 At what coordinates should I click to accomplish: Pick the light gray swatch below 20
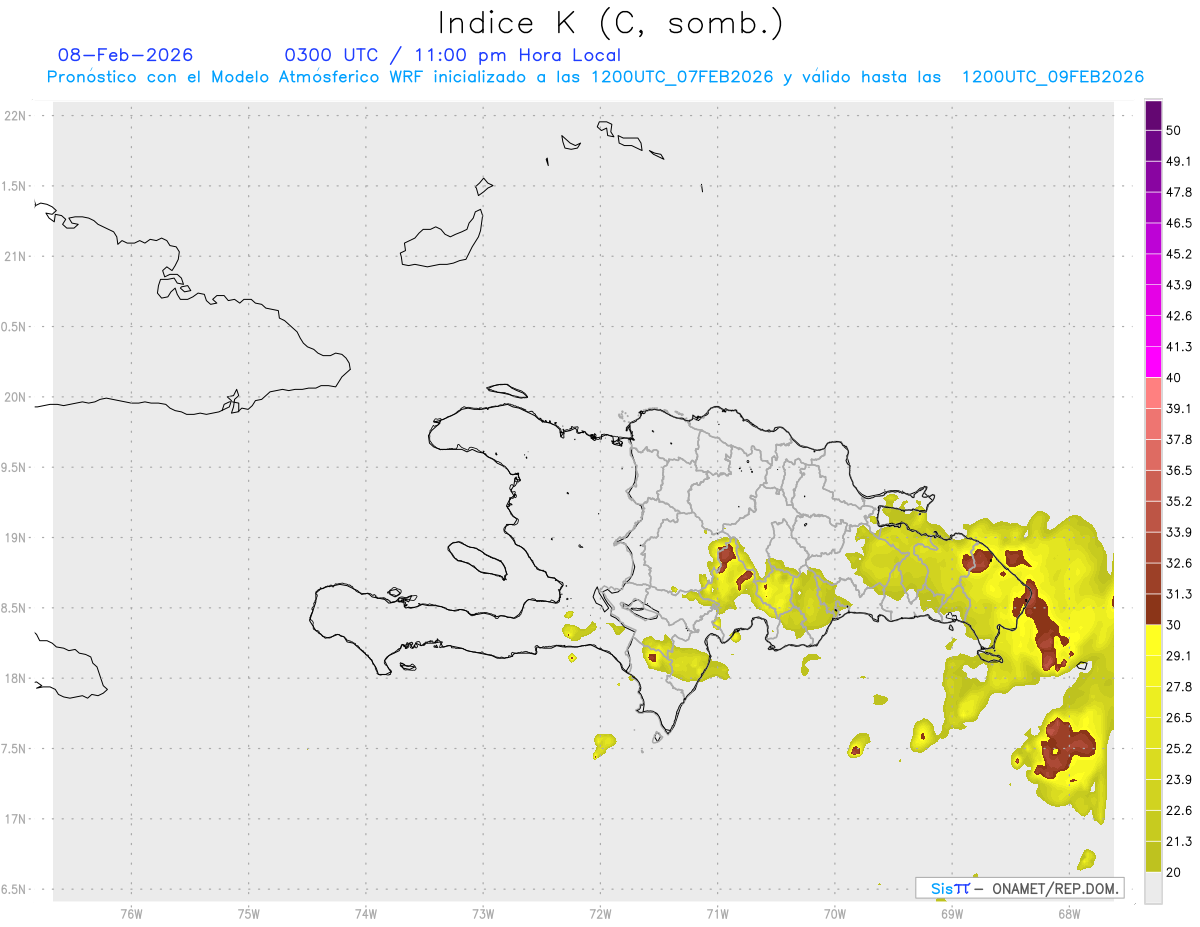1153,888
